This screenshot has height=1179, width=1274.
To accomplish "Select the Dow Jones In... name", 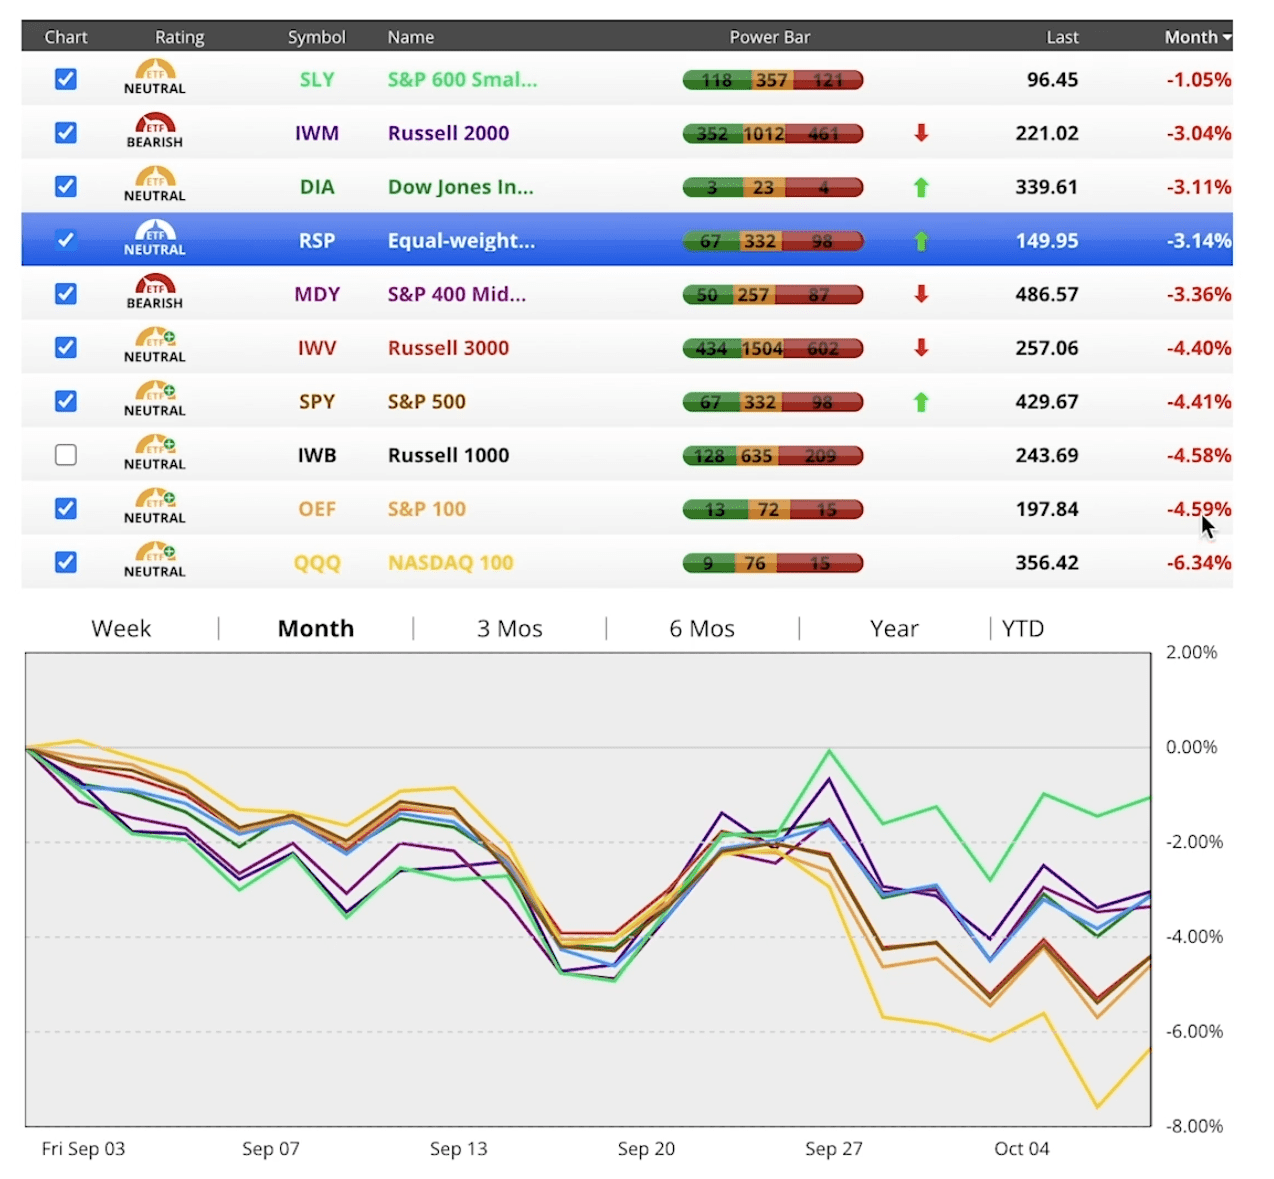I will tap(461, 187).
